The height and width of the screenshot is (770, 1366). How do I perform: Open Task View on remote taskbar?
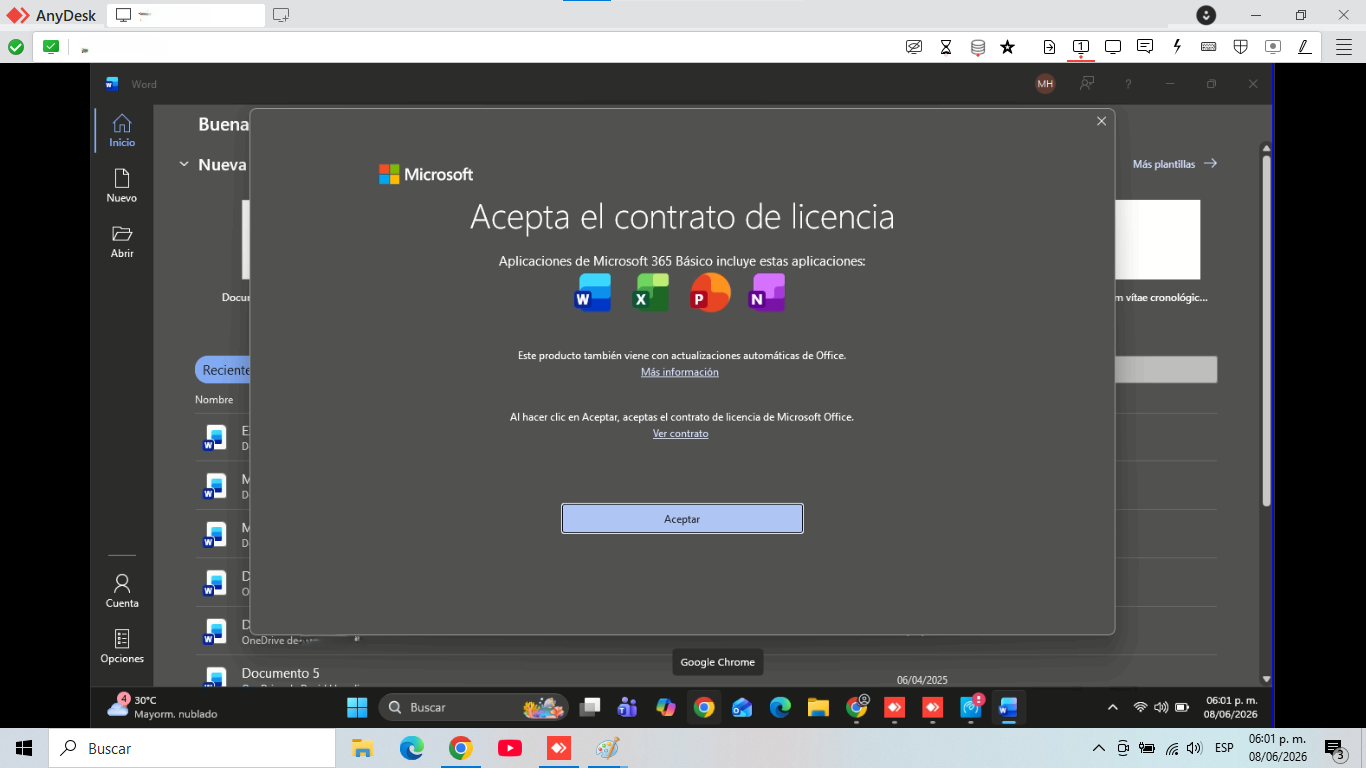pos(590,708)
